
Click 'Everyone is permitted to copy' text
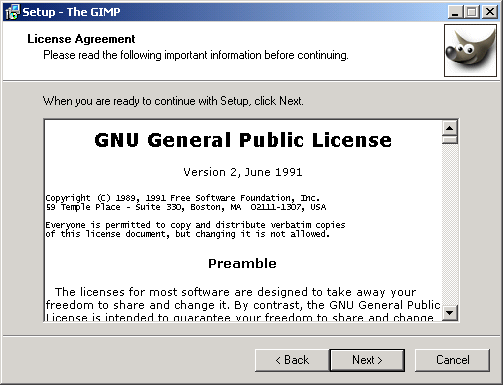click(x=195, y=225)
